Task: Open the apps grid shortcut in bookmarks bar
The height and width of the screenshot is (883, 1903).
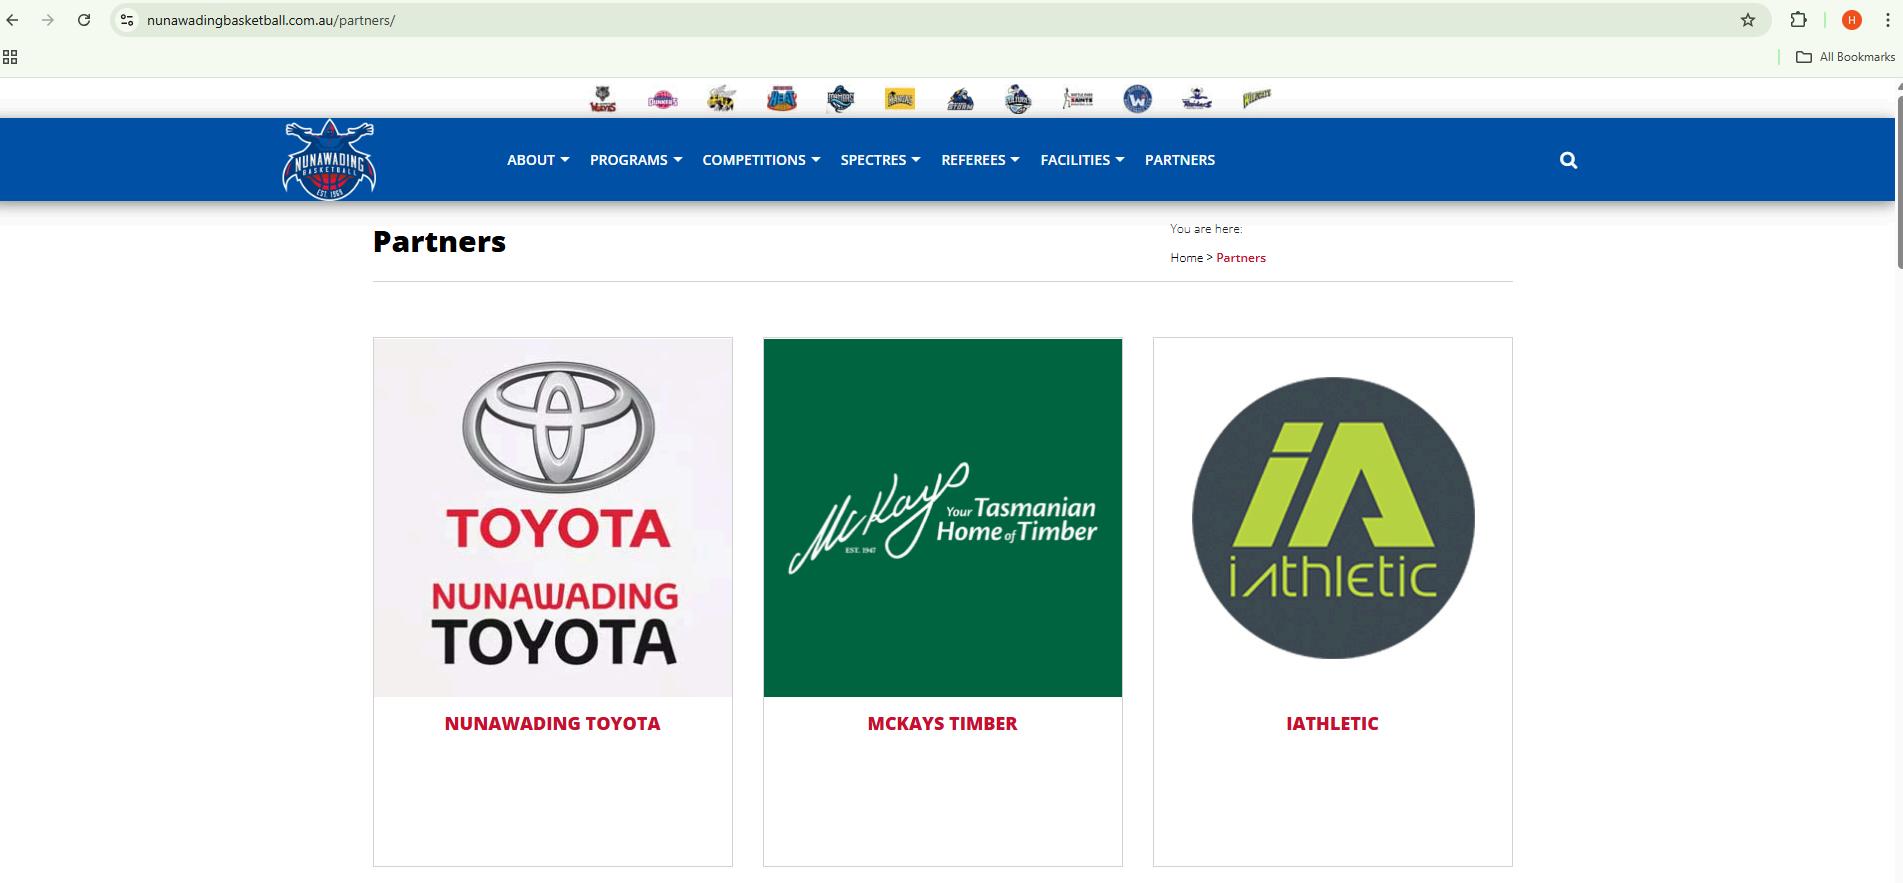Action: pyautogui.click(x=11, y=57)
